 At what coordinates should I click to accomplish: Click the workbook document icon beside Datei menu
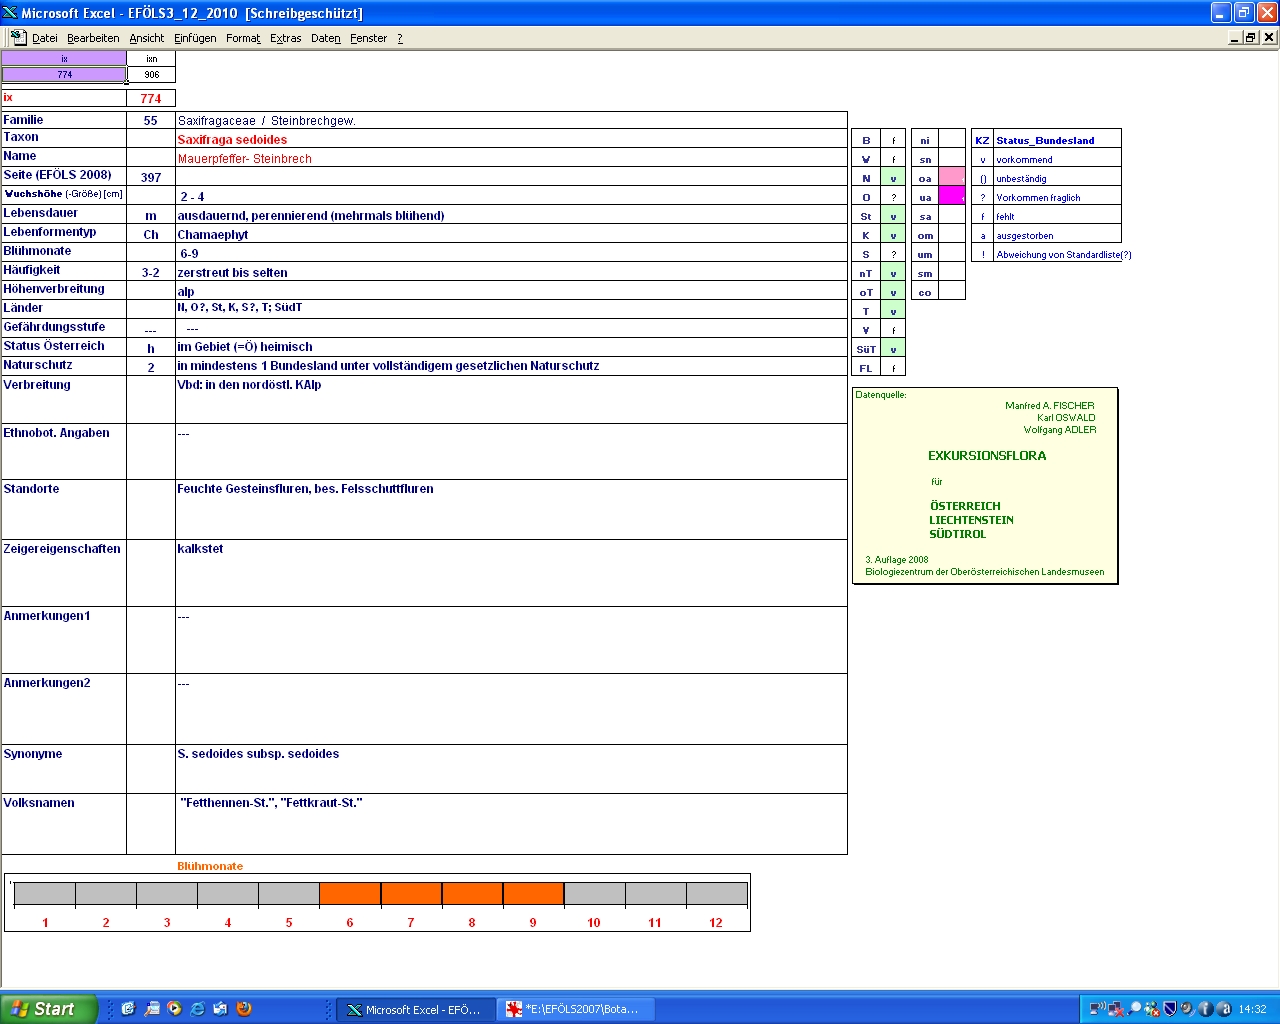tap(18, 37)
